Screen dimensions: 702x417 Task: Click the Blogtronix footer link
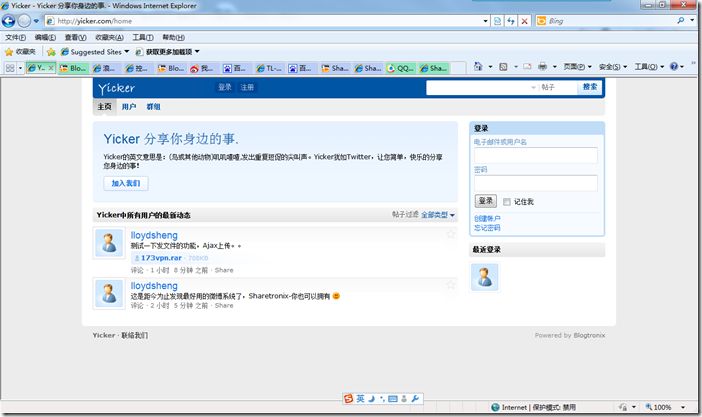pyautogui.click(x=589, y=335)
